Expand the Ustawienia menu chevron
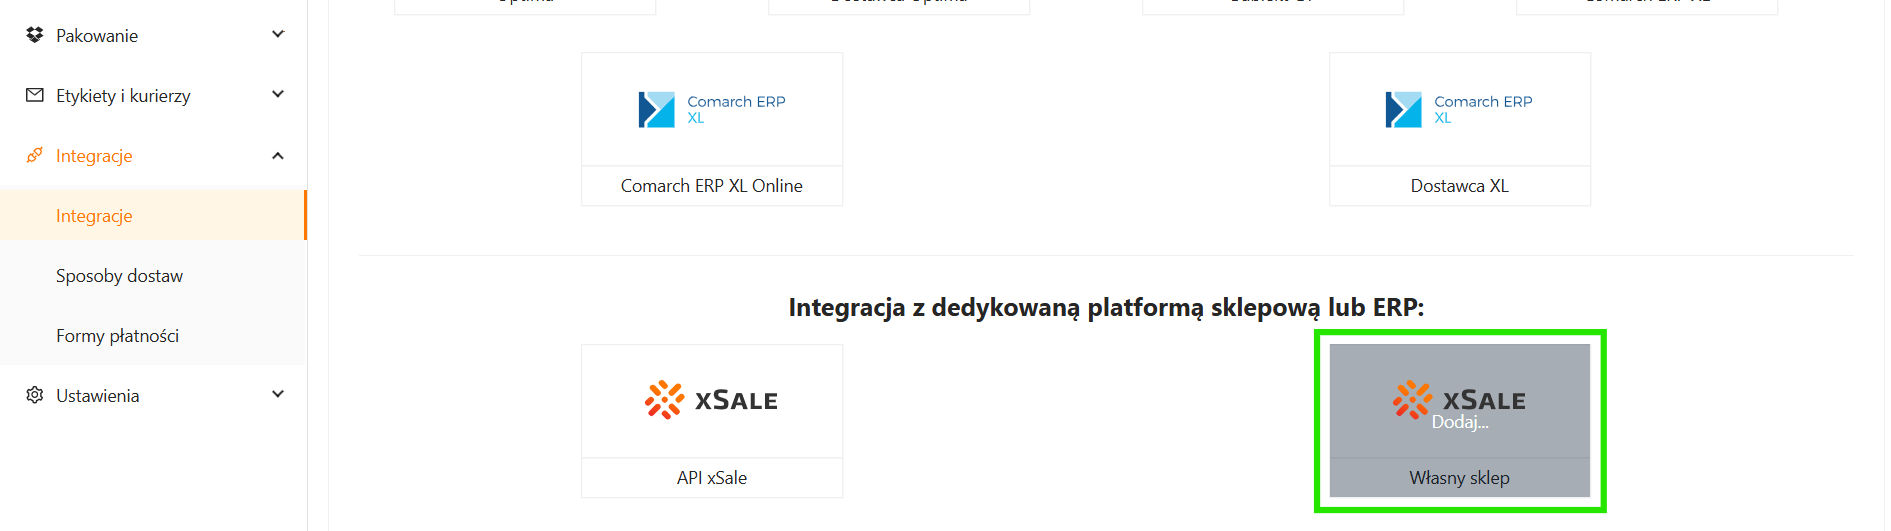 278,394
